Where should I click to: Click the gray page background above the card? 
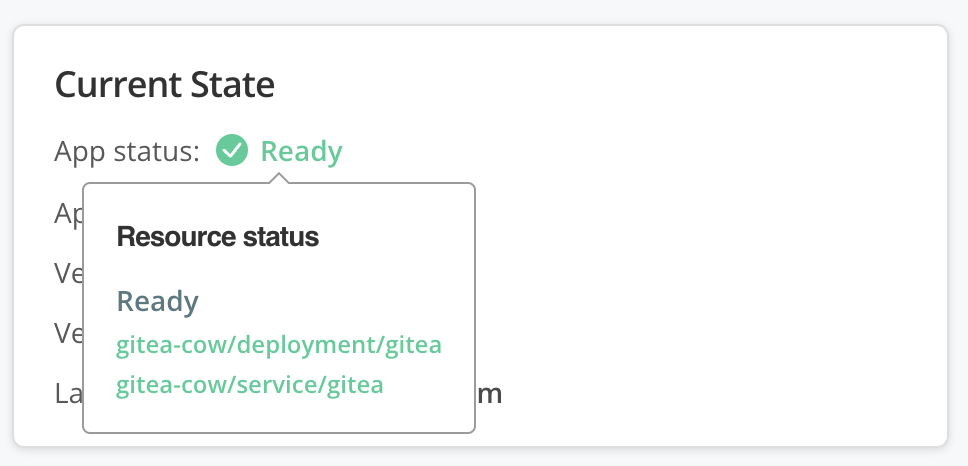click(480, 11)
